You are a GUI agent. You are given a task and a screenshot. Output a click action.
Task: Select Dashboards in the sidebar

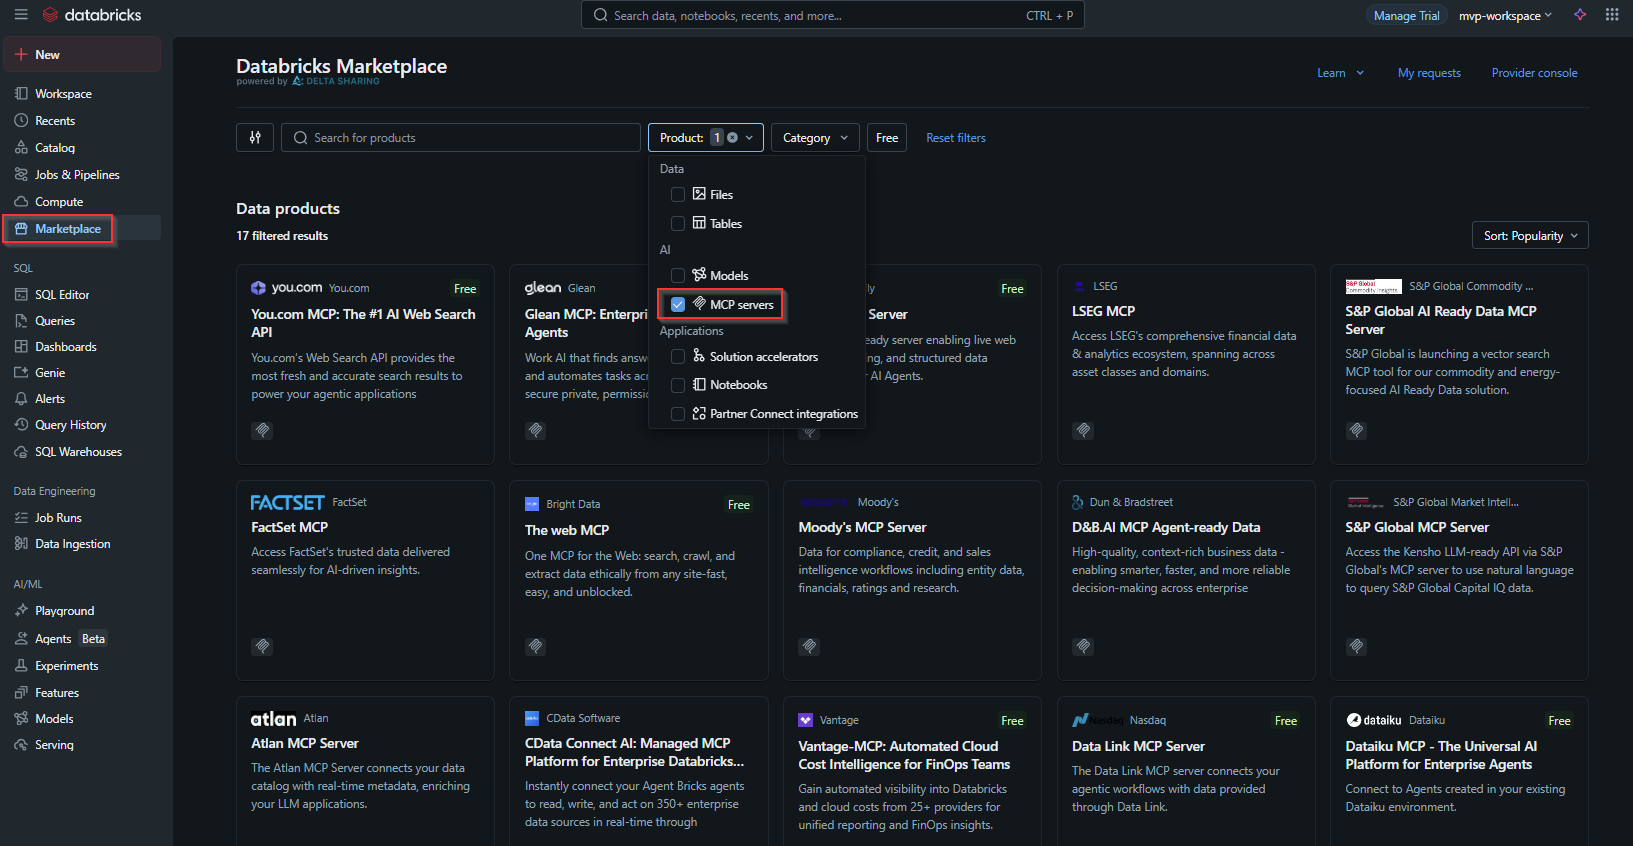tap(66, 347)
